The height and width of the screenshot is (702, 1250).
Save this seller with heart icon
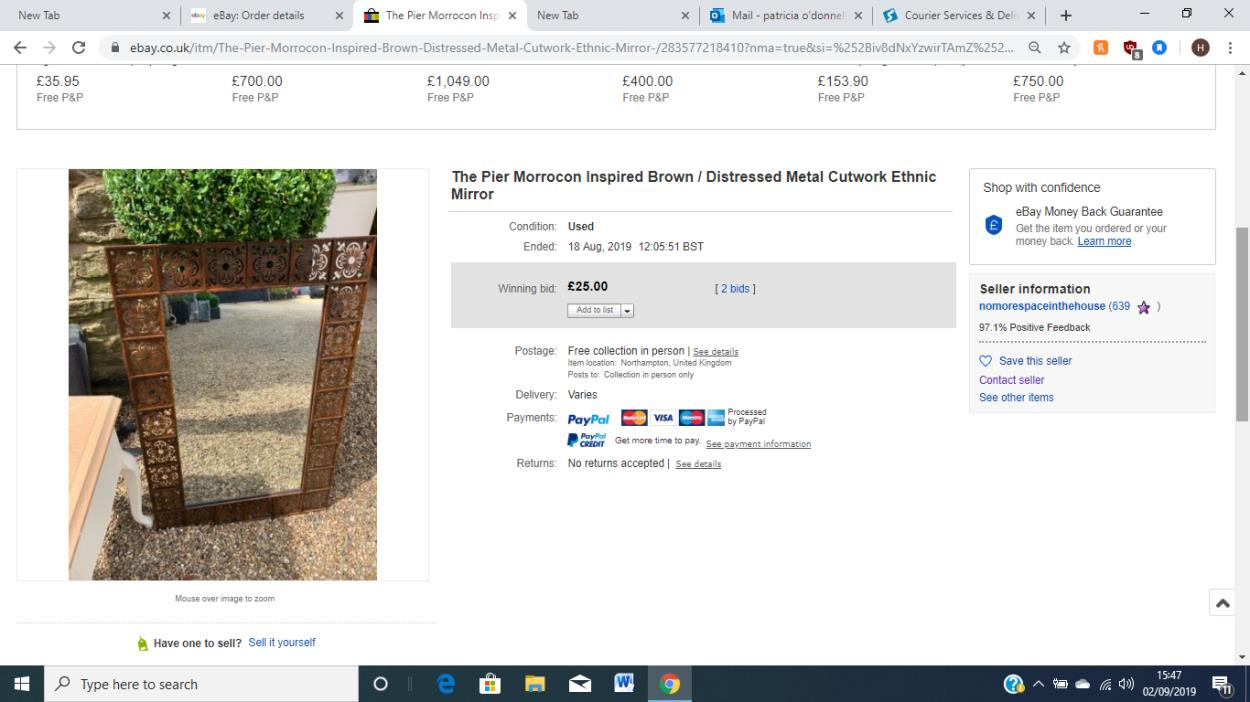click(986, 361)
